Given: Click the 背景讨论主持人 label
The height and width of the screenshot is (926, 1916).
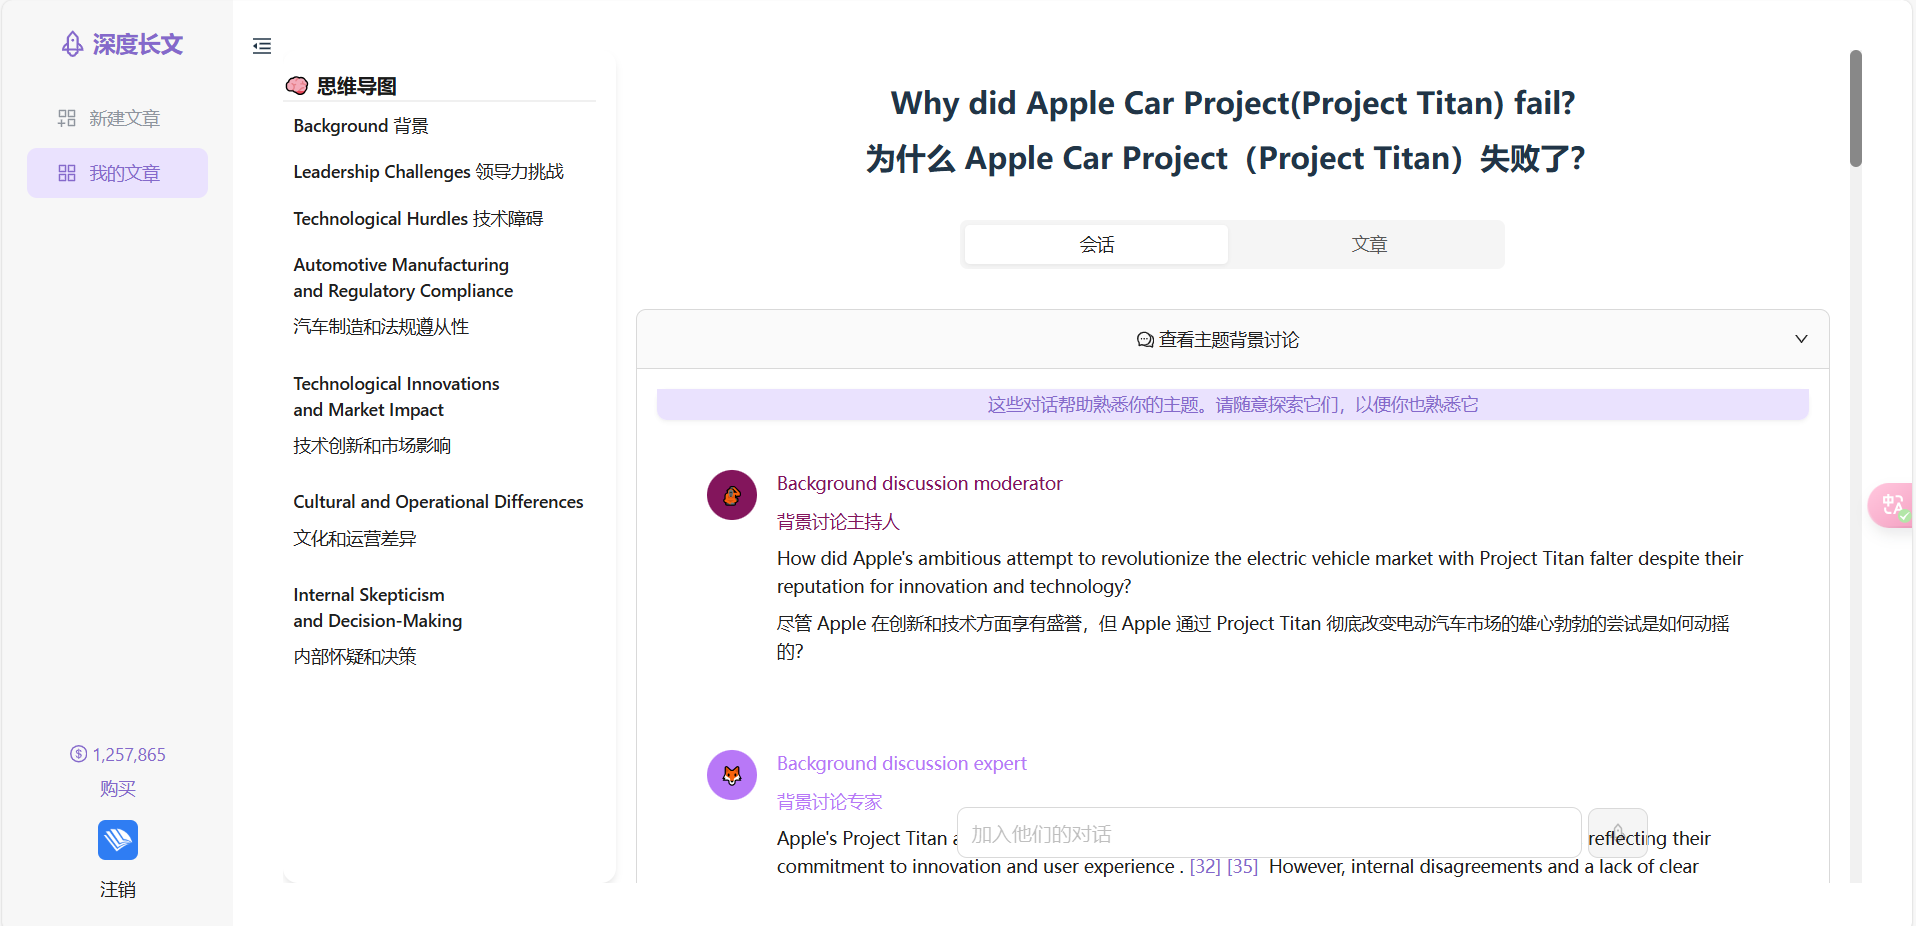Looking at the screenshot, I should coord(838,521).
